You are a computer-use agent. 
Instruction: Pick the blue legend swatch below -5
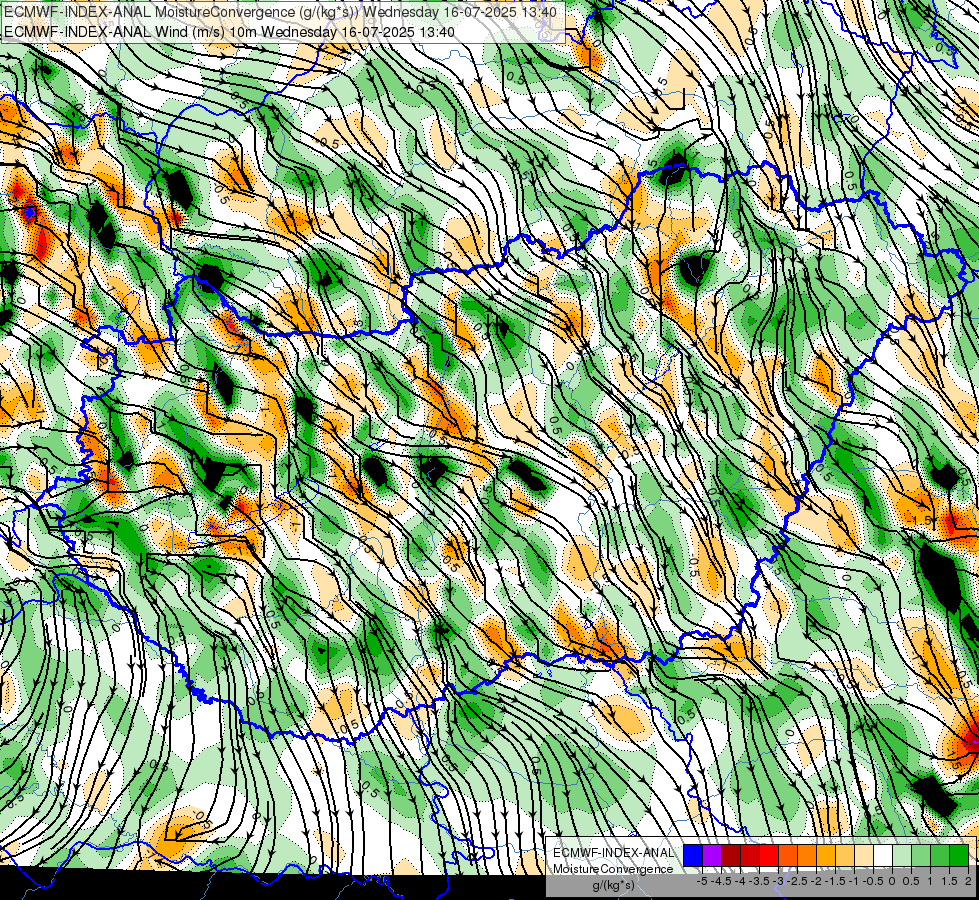[693, 856]
